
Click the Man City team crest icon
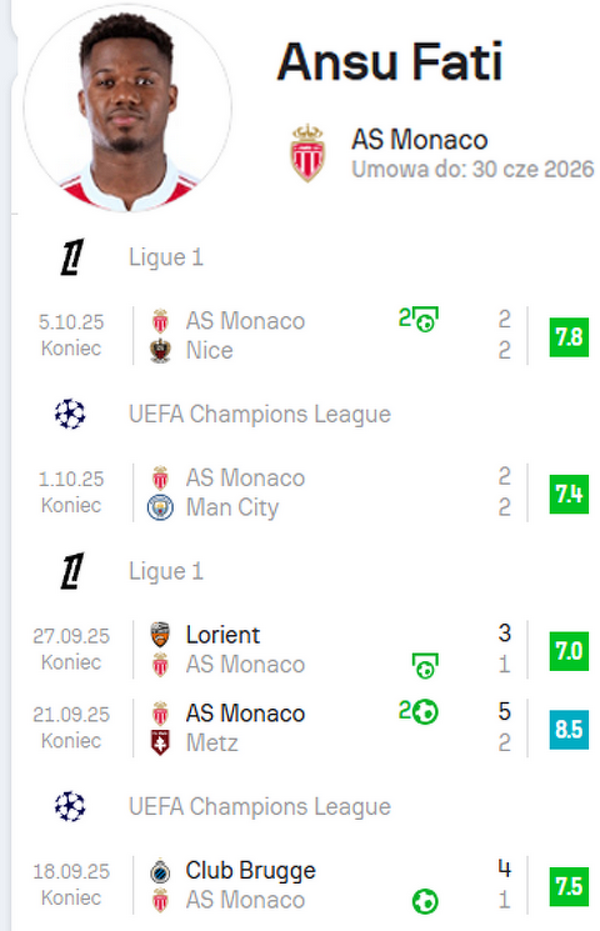pyautogui.click(x=160, y=508)
